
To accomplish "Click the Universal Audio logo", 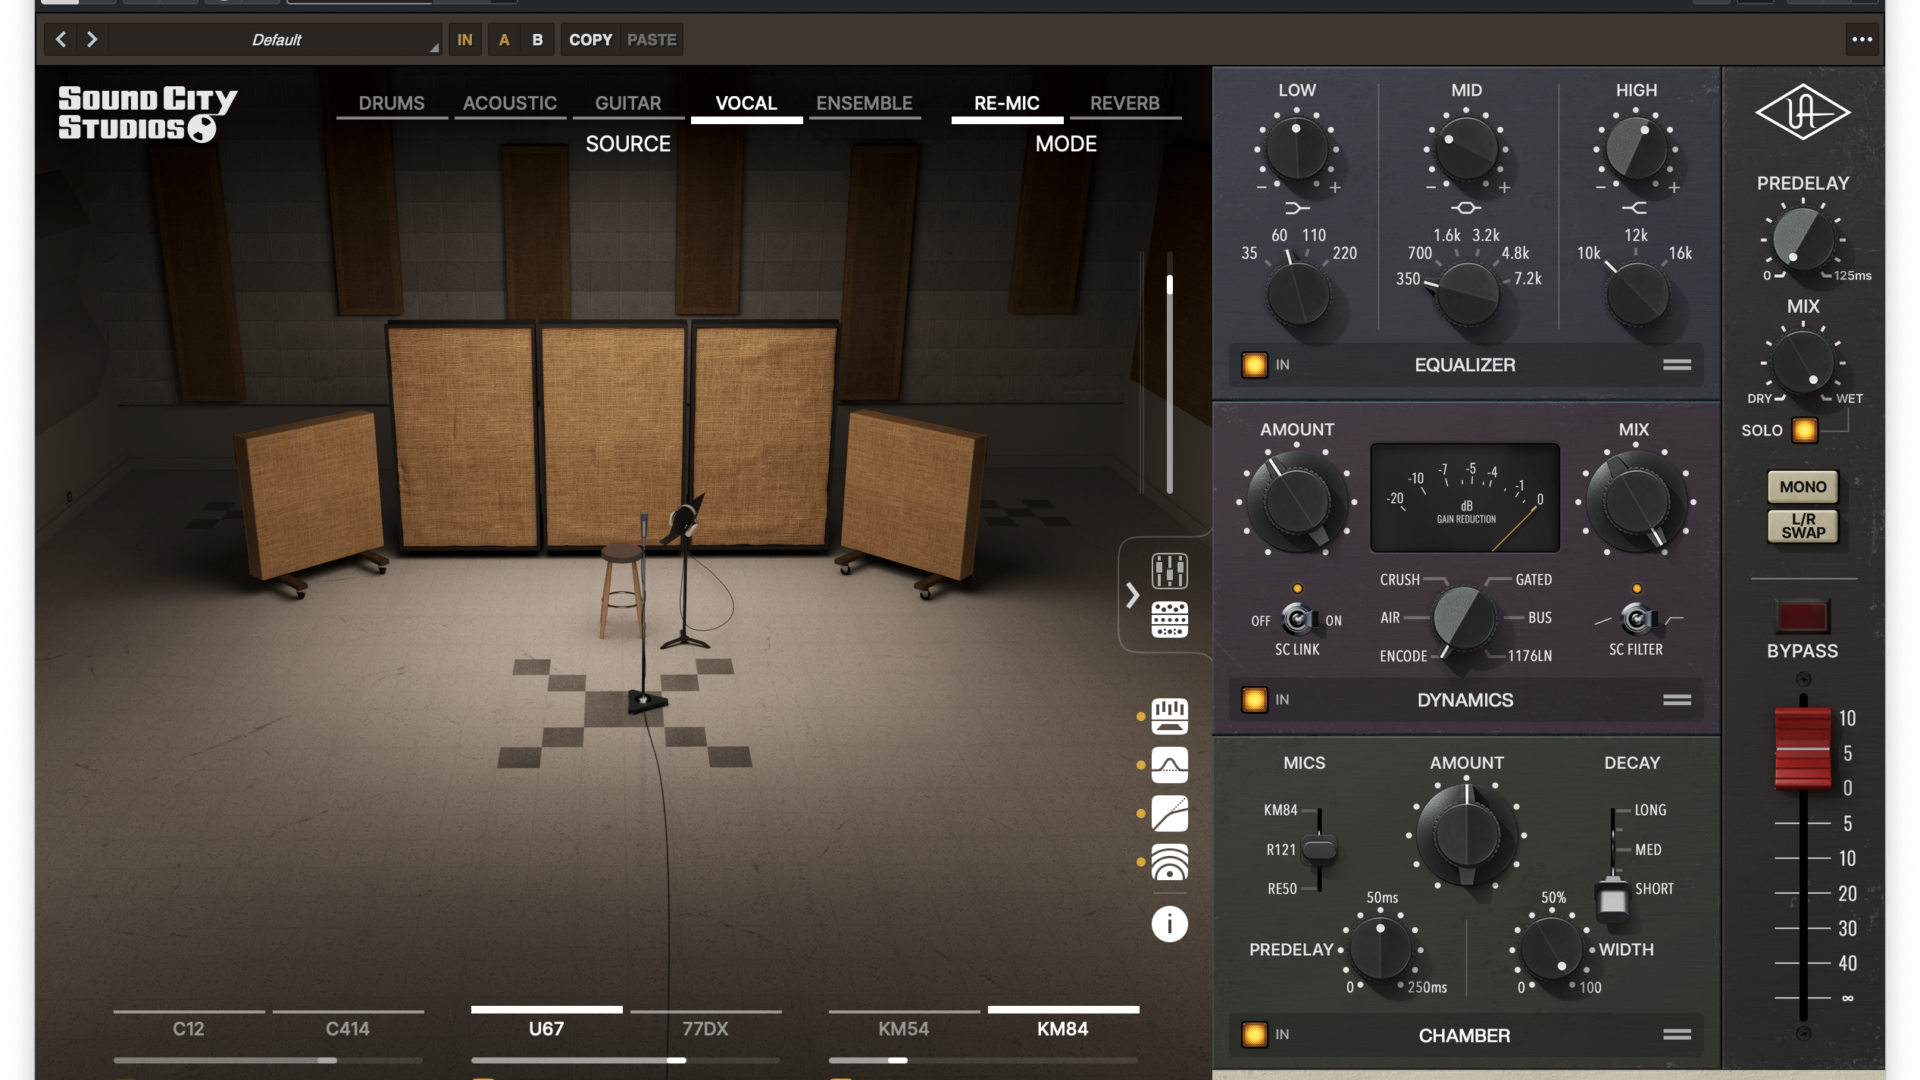I will click(1803, 112).
